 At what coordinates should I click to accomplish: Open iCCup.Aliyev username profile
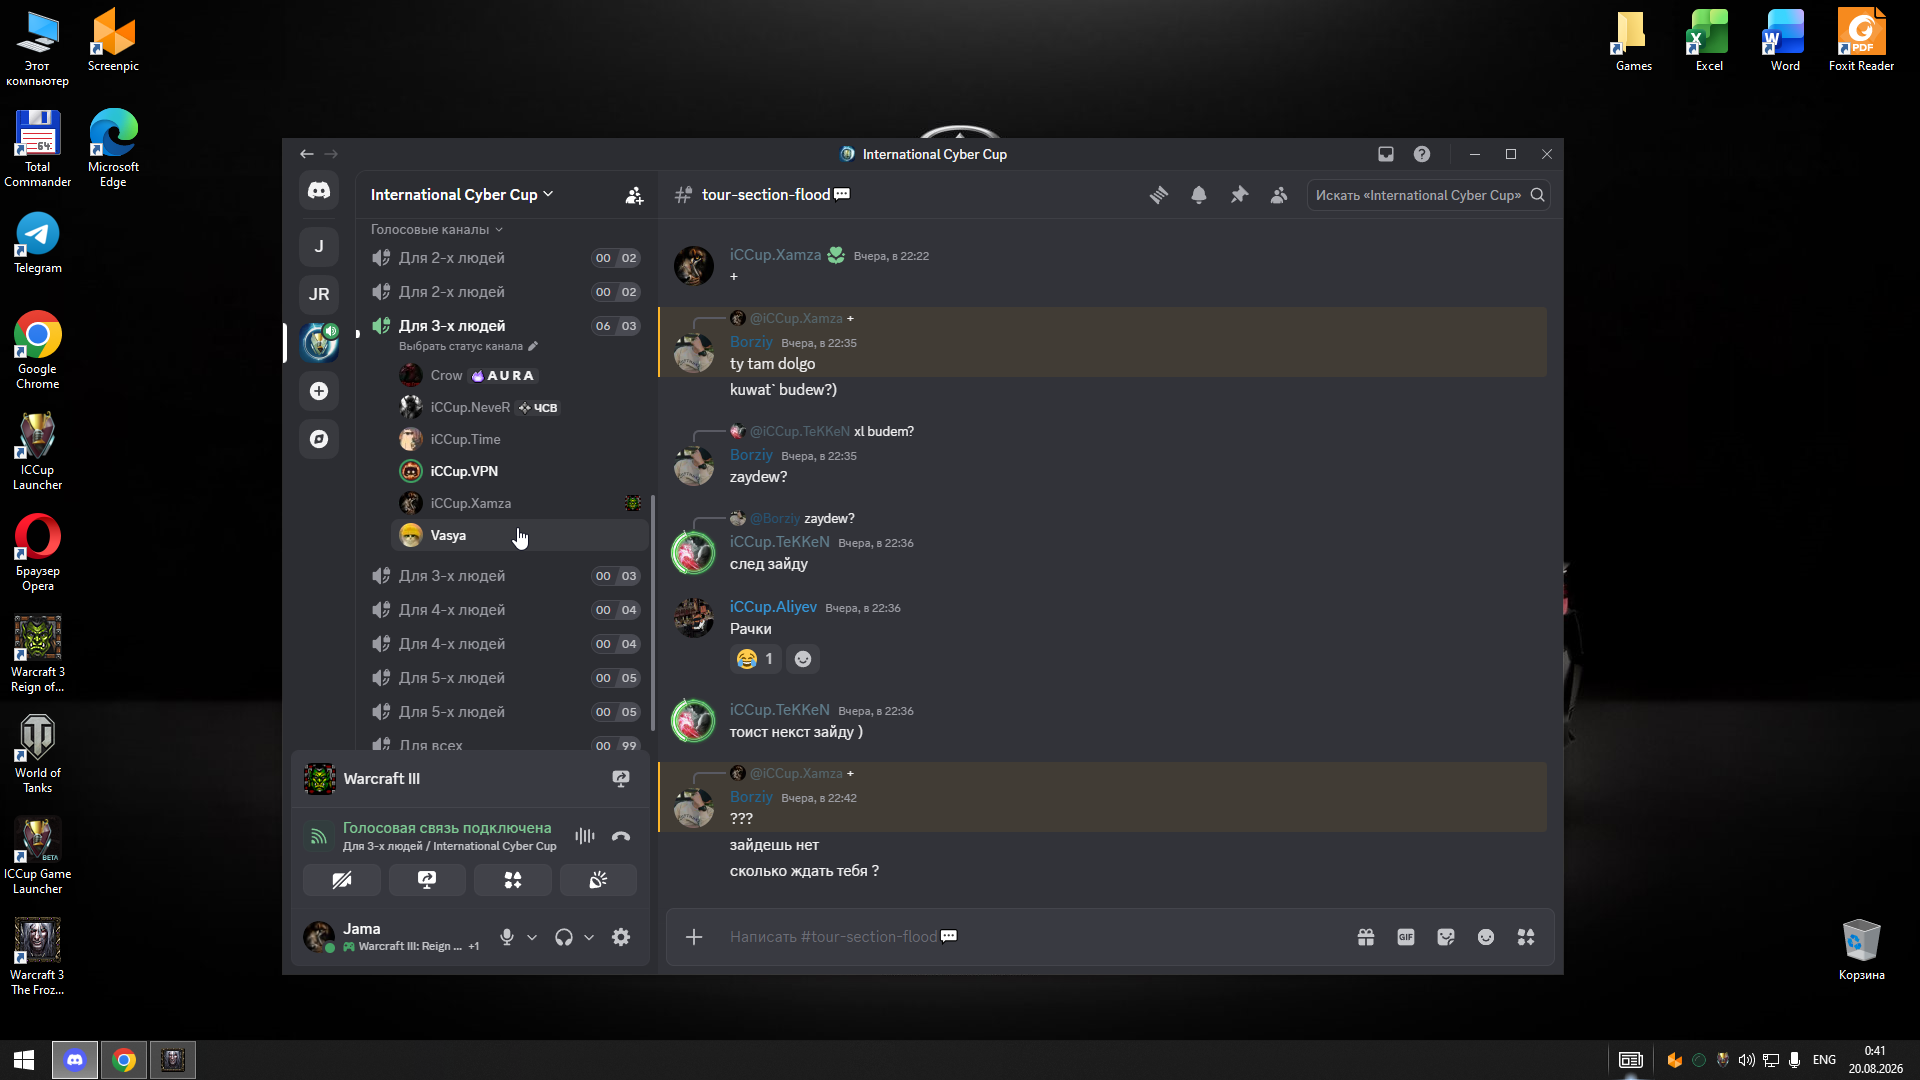(x=773, y=607)
